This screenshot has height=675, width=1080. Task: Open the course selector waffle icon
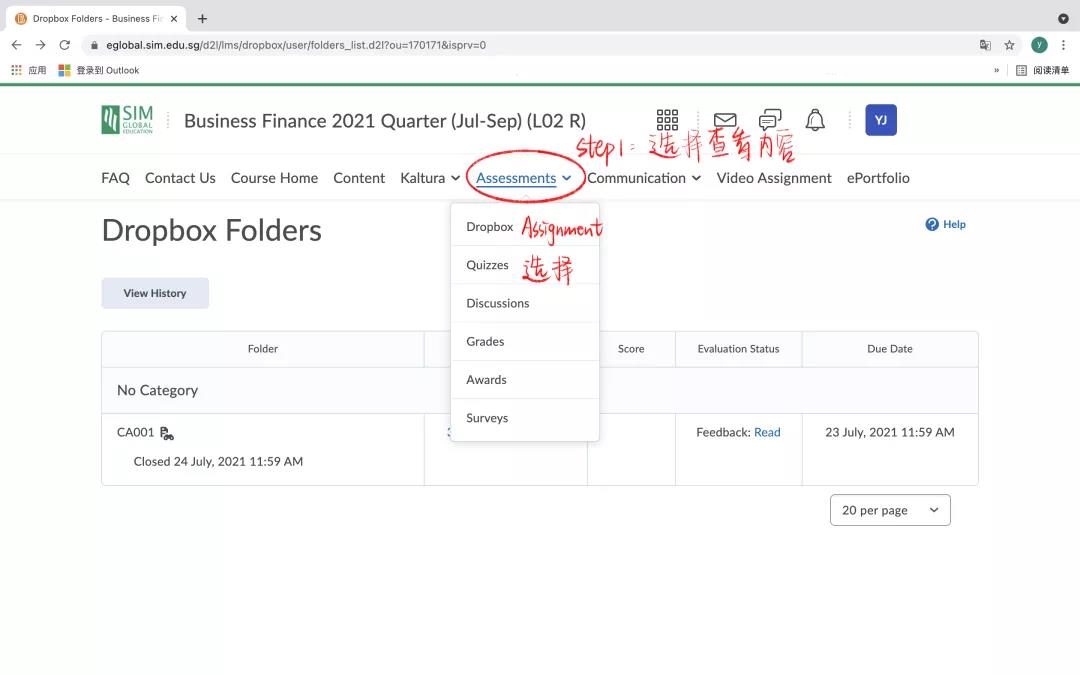coord(667,120)
